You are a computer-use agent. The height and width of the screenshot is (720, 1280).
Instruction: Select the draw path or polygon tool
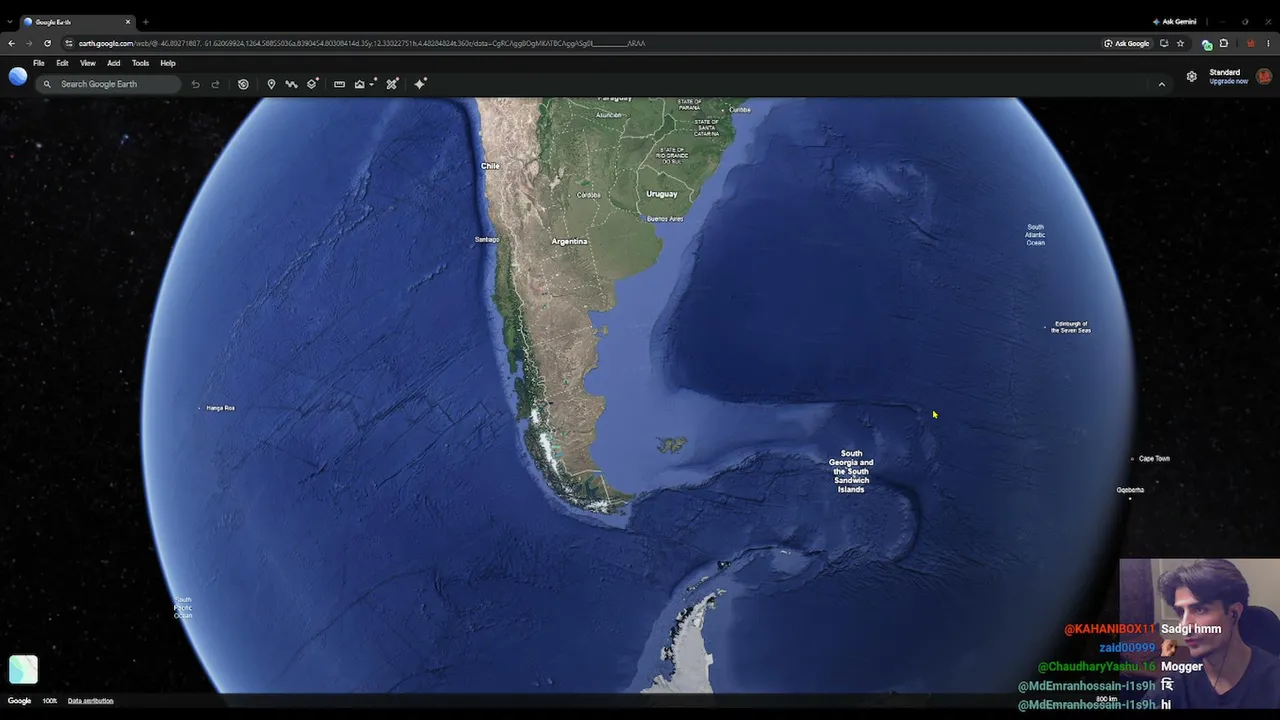click(291, 84)
